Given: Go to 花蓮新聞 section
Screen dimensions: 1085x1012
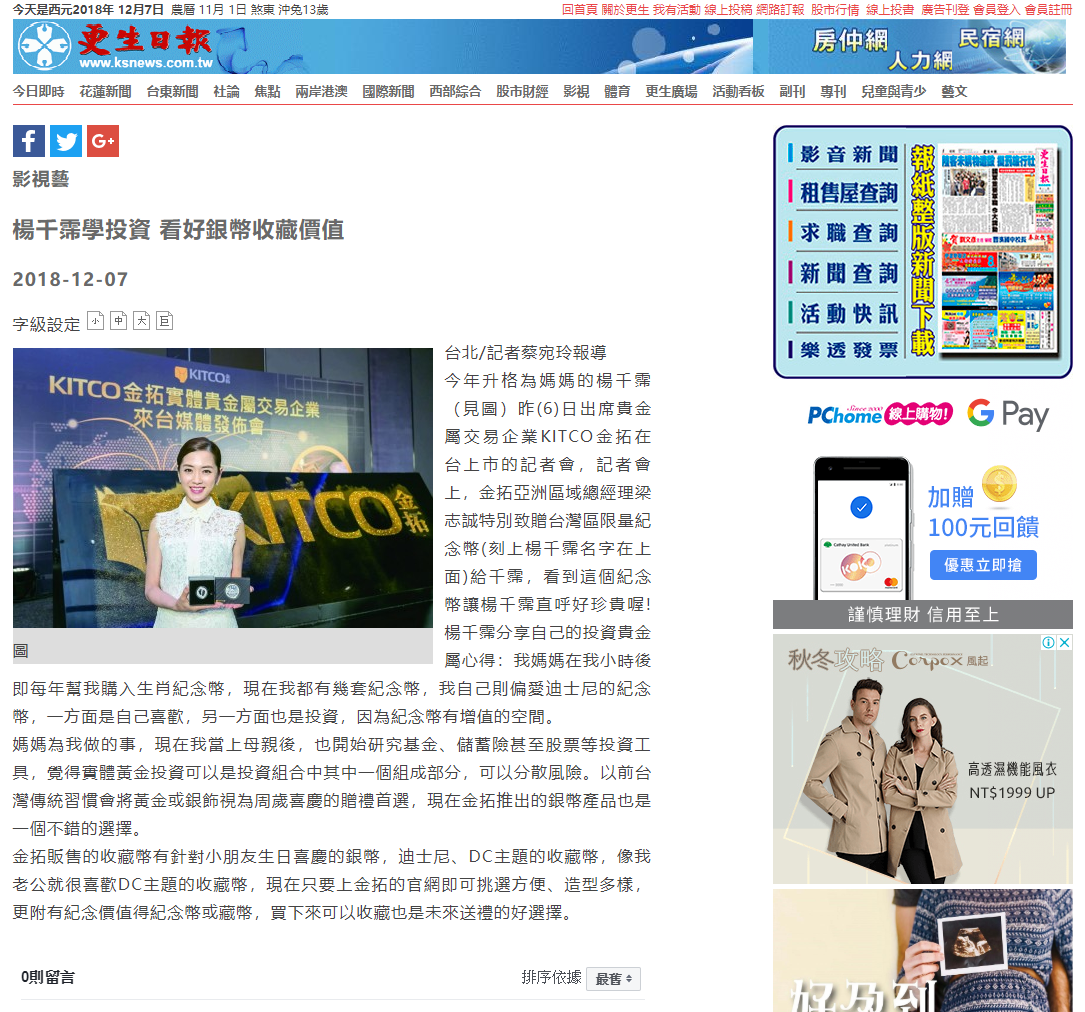Looking at the screenshot, I should pyautogui.click(x=105, y=91).
